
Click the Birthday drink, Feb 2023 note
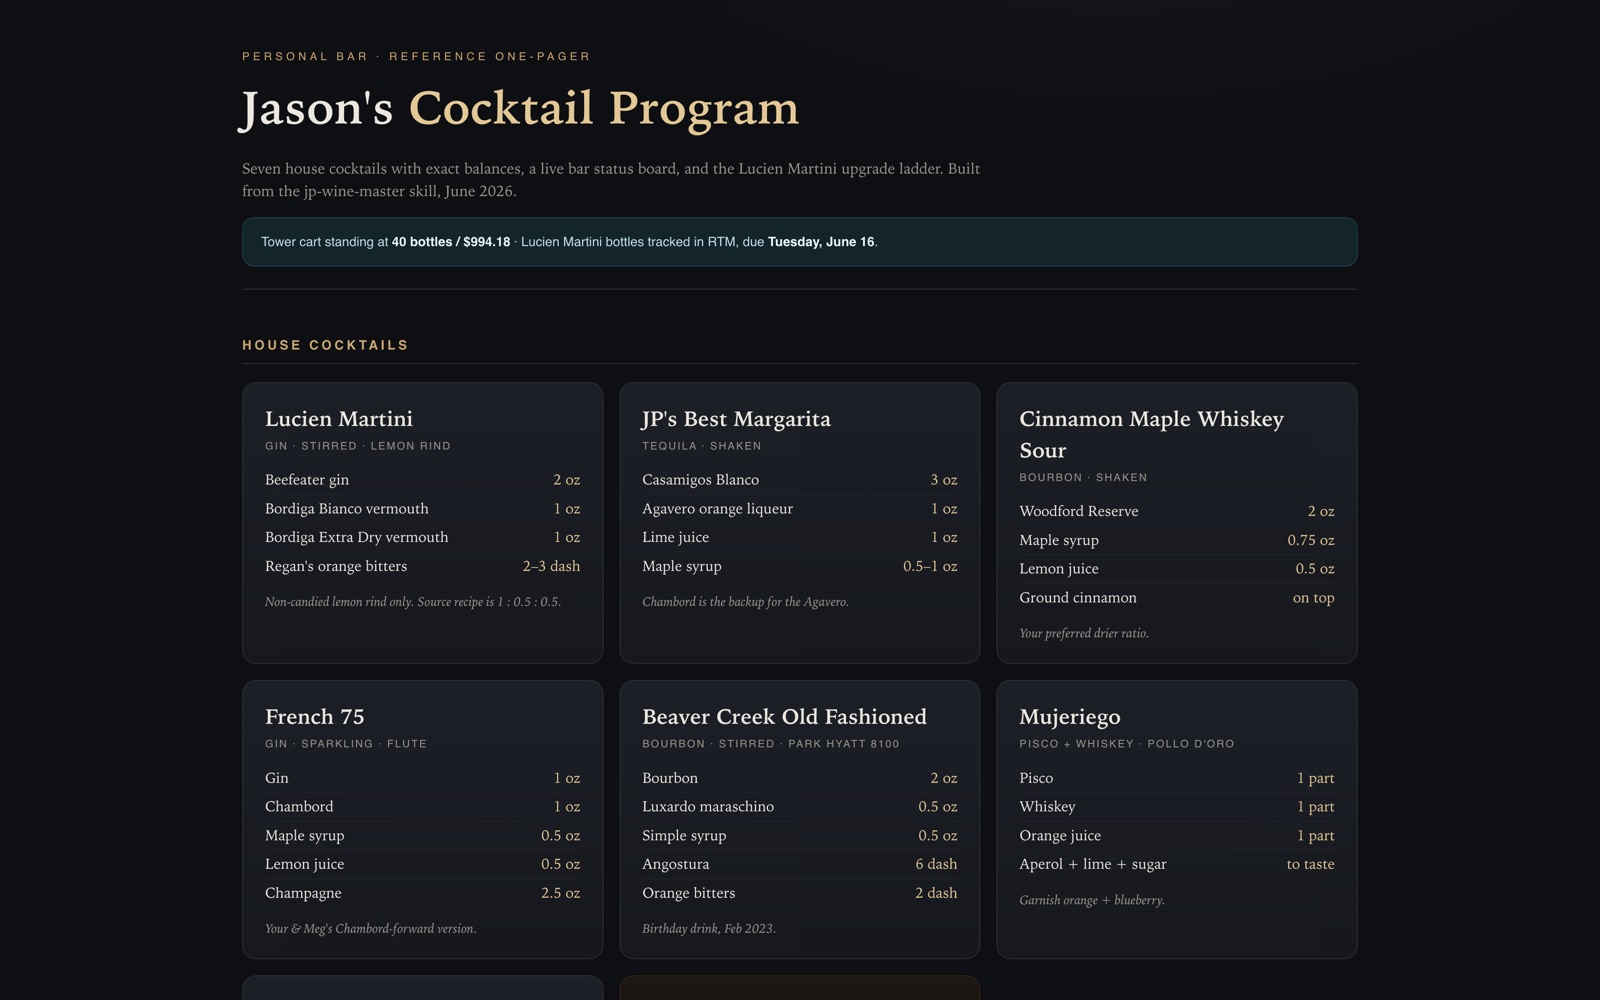pos(708,929)
